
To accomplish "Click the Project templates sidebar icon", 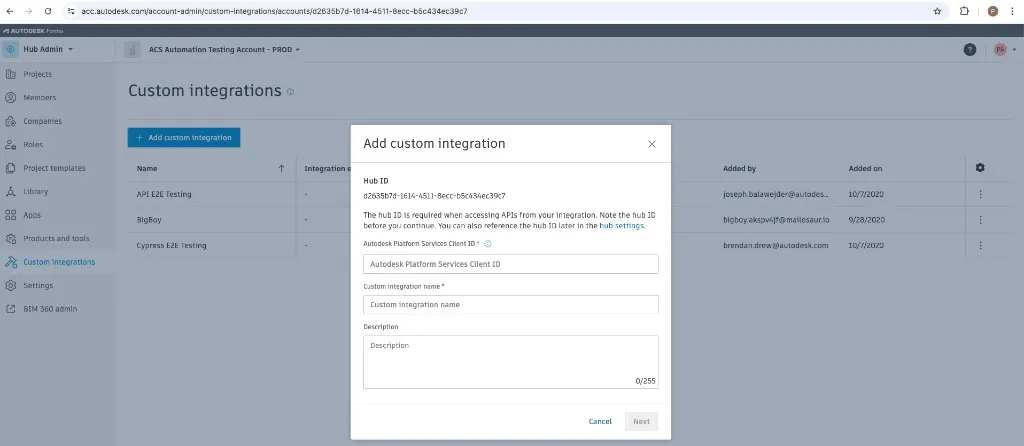I will click(x=10, y=168).
